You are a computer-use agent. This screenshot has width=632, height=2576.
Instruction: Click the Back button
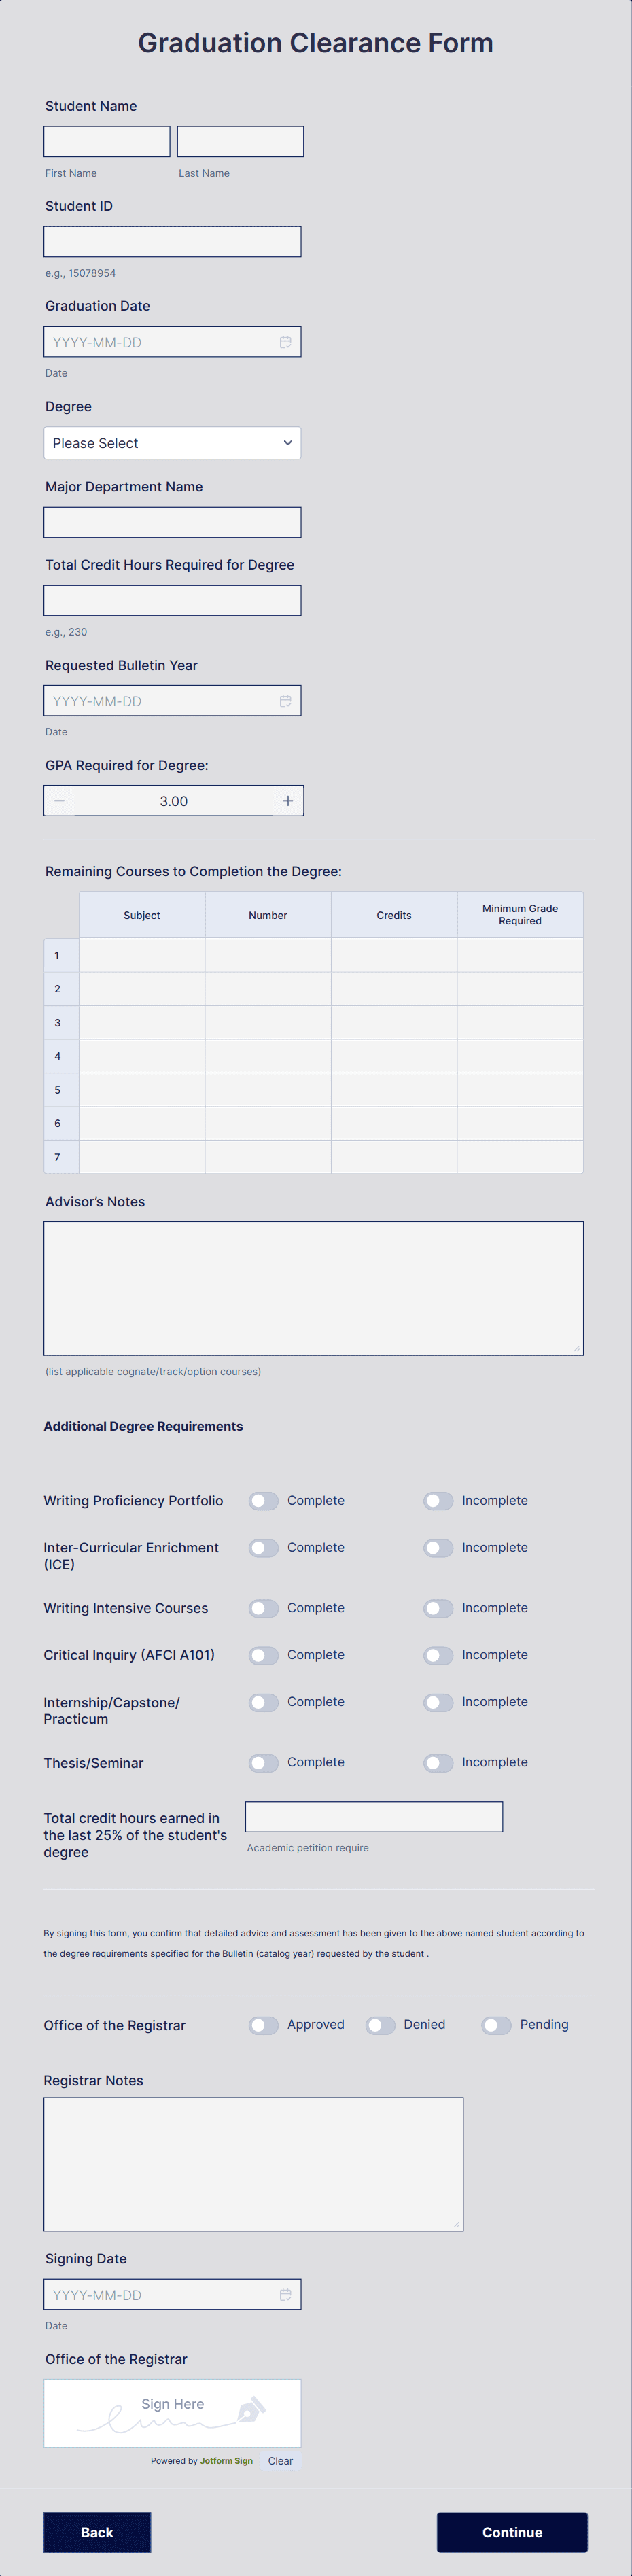97,2532
